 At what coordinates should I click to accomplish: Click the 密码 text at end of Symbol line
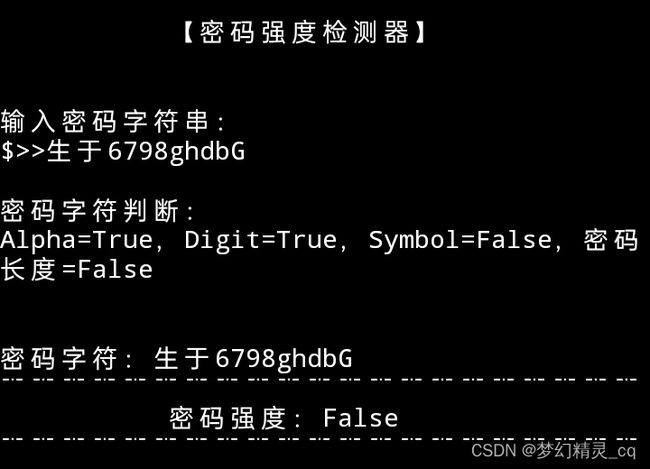click(611, 241)
